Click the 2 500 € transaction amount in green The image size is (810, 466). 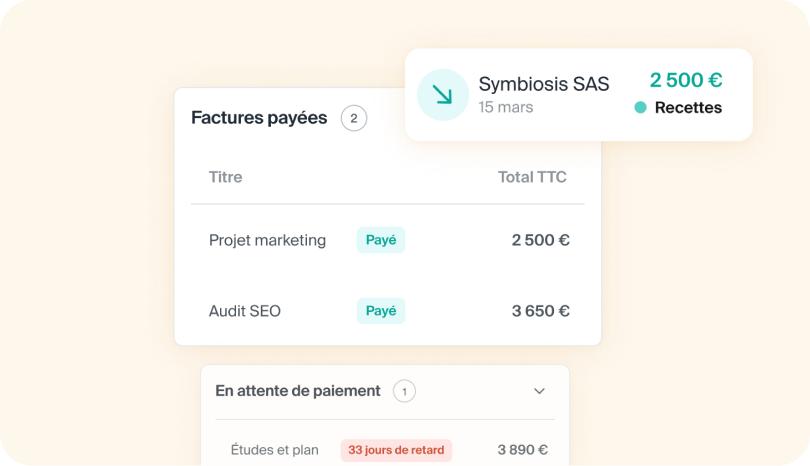(x=686, y=80)
